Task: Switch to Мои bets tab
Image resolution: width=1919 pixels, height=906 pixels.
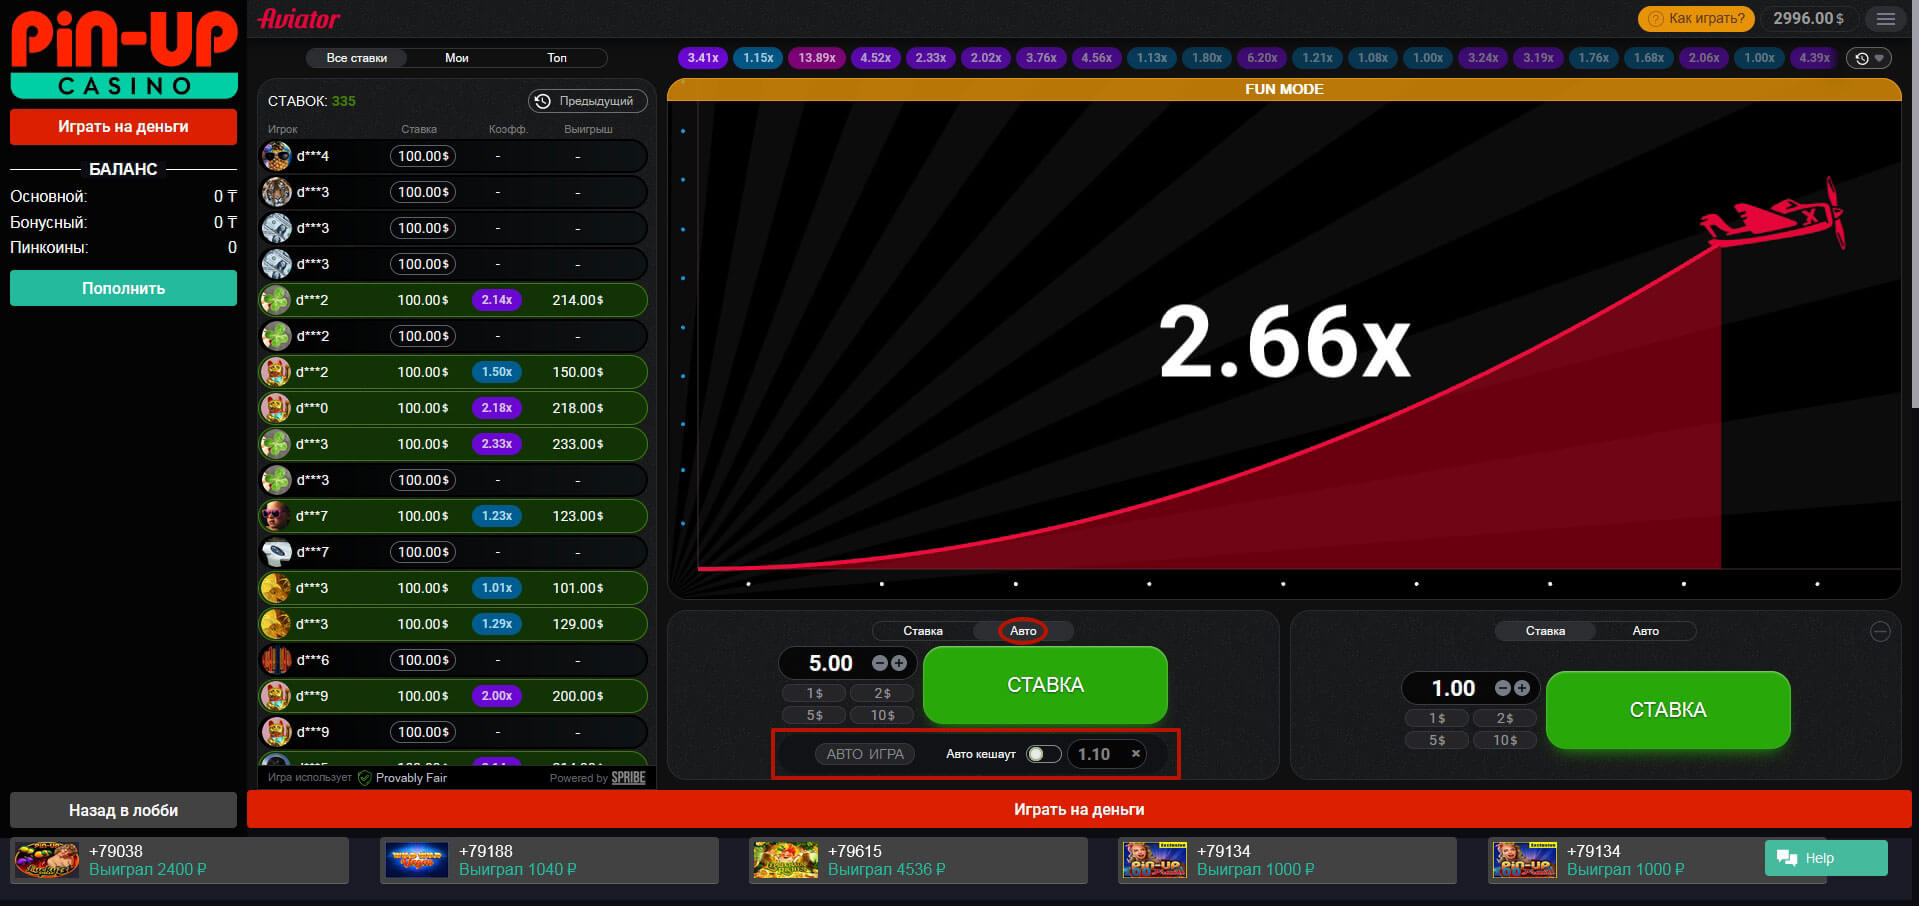Action: pyautogui.click(x=457, y=58)
